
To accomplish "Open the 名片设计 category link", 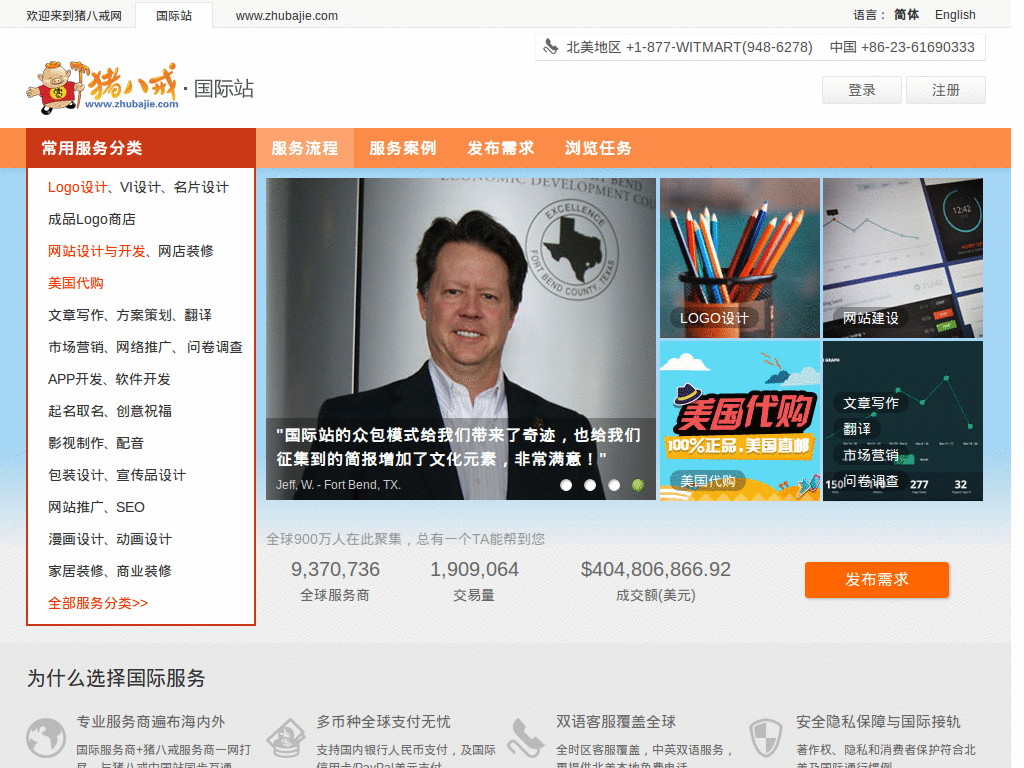I will [x=201, y=187].
